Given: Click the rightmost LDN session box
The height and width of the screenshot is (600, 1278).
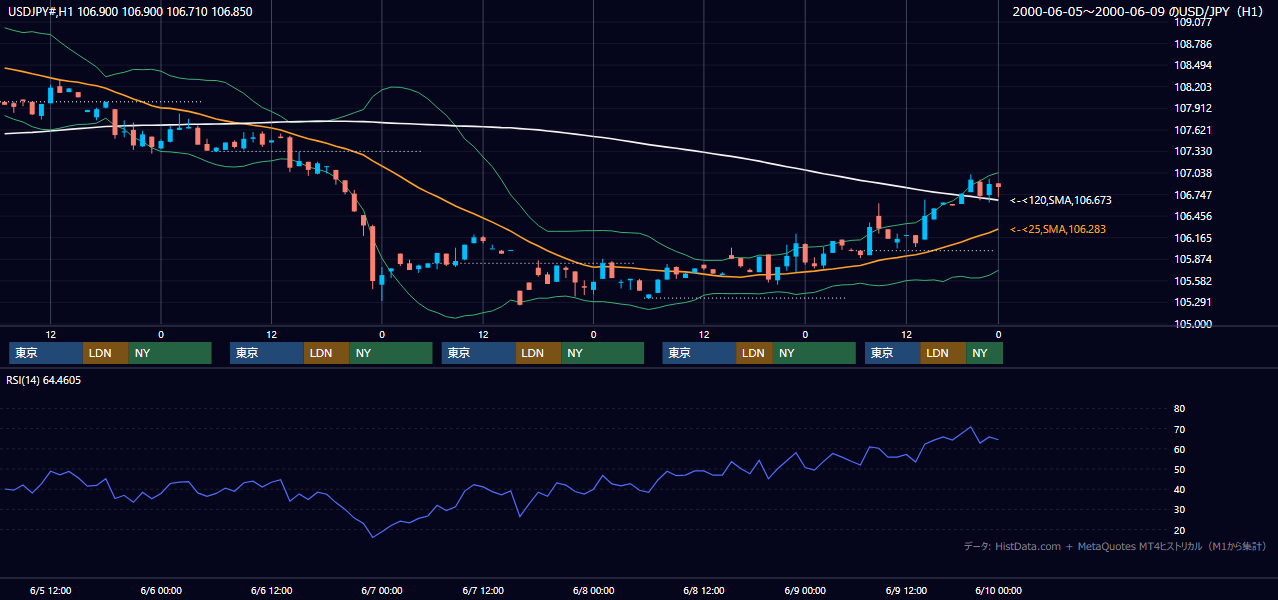Looking at the screenshot, I should (944, 353).
